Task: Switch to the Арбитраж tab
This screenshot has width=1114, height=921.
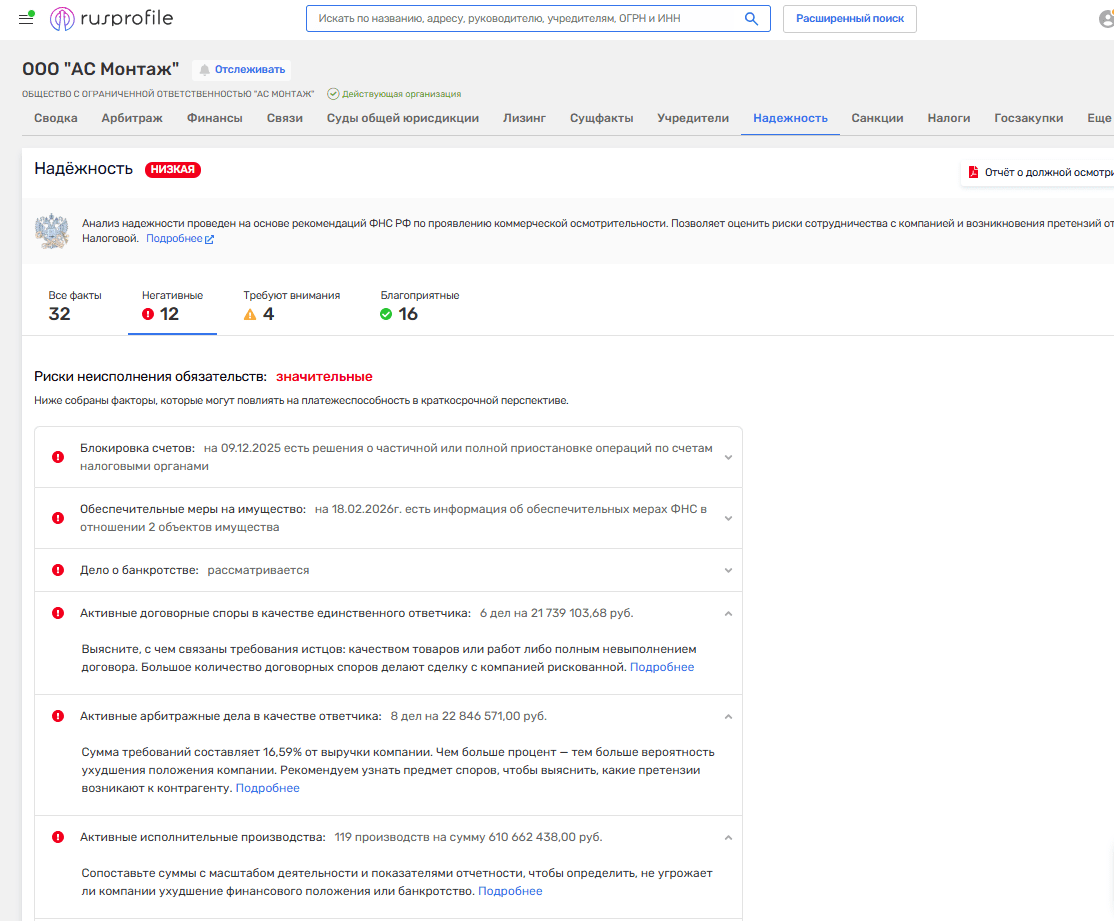Action: point(132,118)
